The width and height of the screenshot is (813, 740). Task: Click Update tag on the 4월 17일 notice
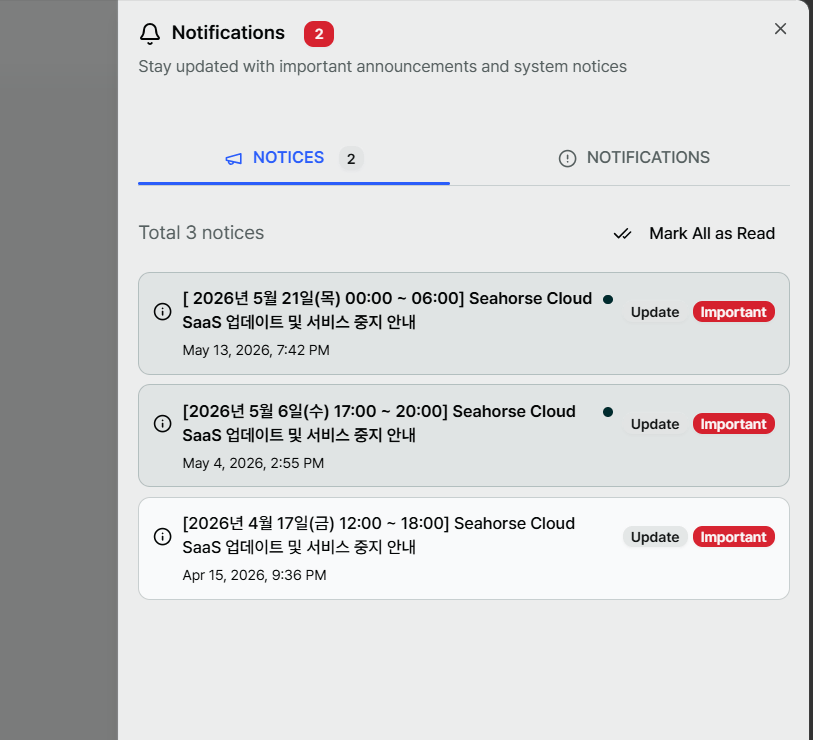coord(655,537)
